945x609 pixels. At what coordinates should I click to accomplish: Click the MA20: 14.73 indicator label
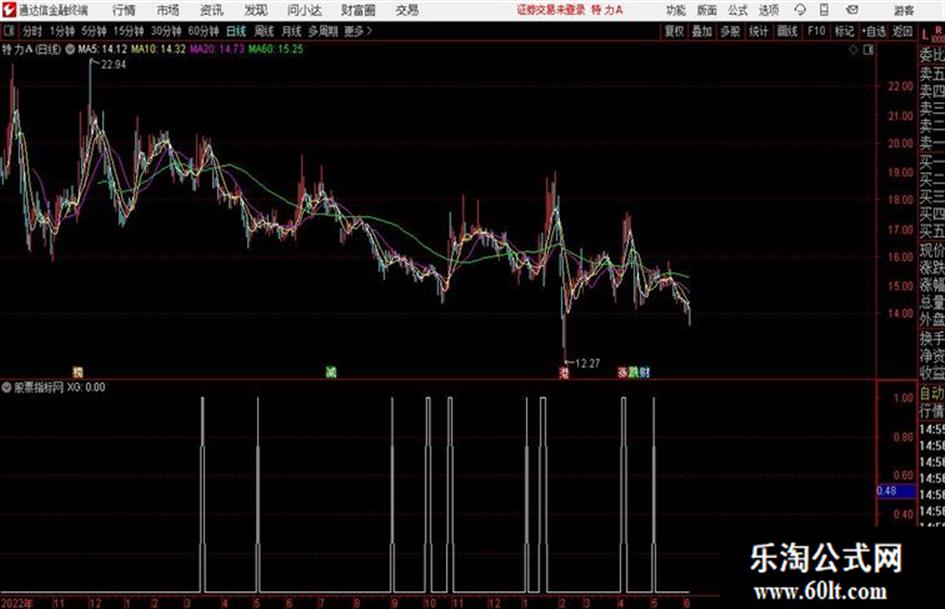217,49
